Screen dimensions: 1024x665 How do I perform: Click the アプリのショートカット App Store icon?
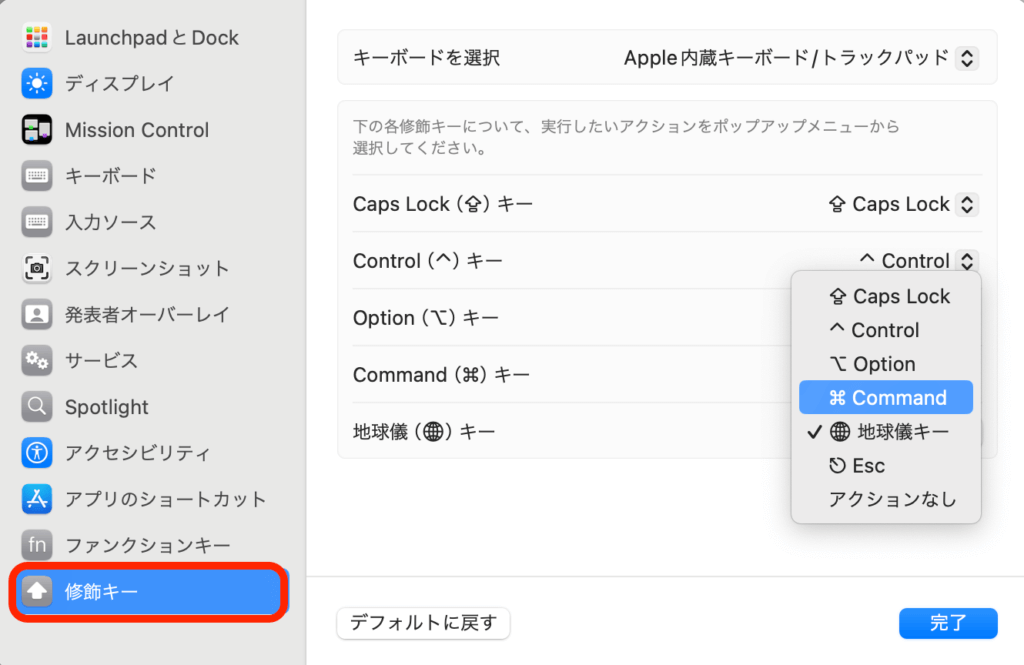pos(37,499)
